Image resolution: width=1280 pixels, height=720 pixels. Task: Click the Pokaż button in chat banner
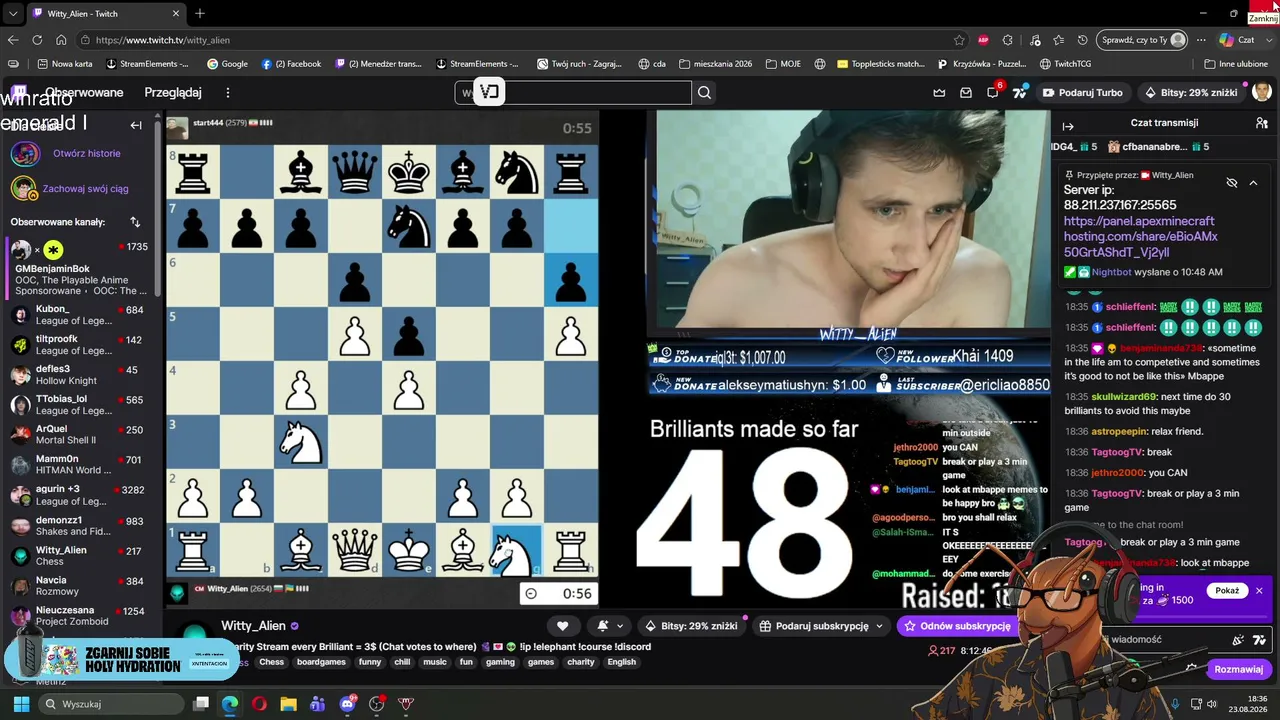(x=1227, y=591)
